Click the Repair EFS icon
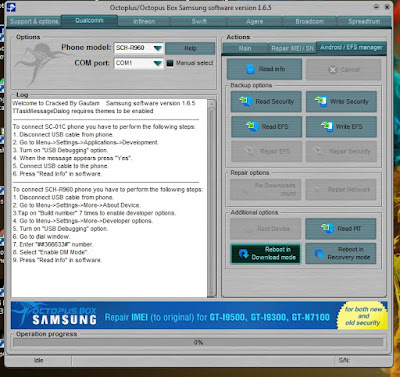The image size is (400, 377). pyautogui.click(x=249, y=151)
